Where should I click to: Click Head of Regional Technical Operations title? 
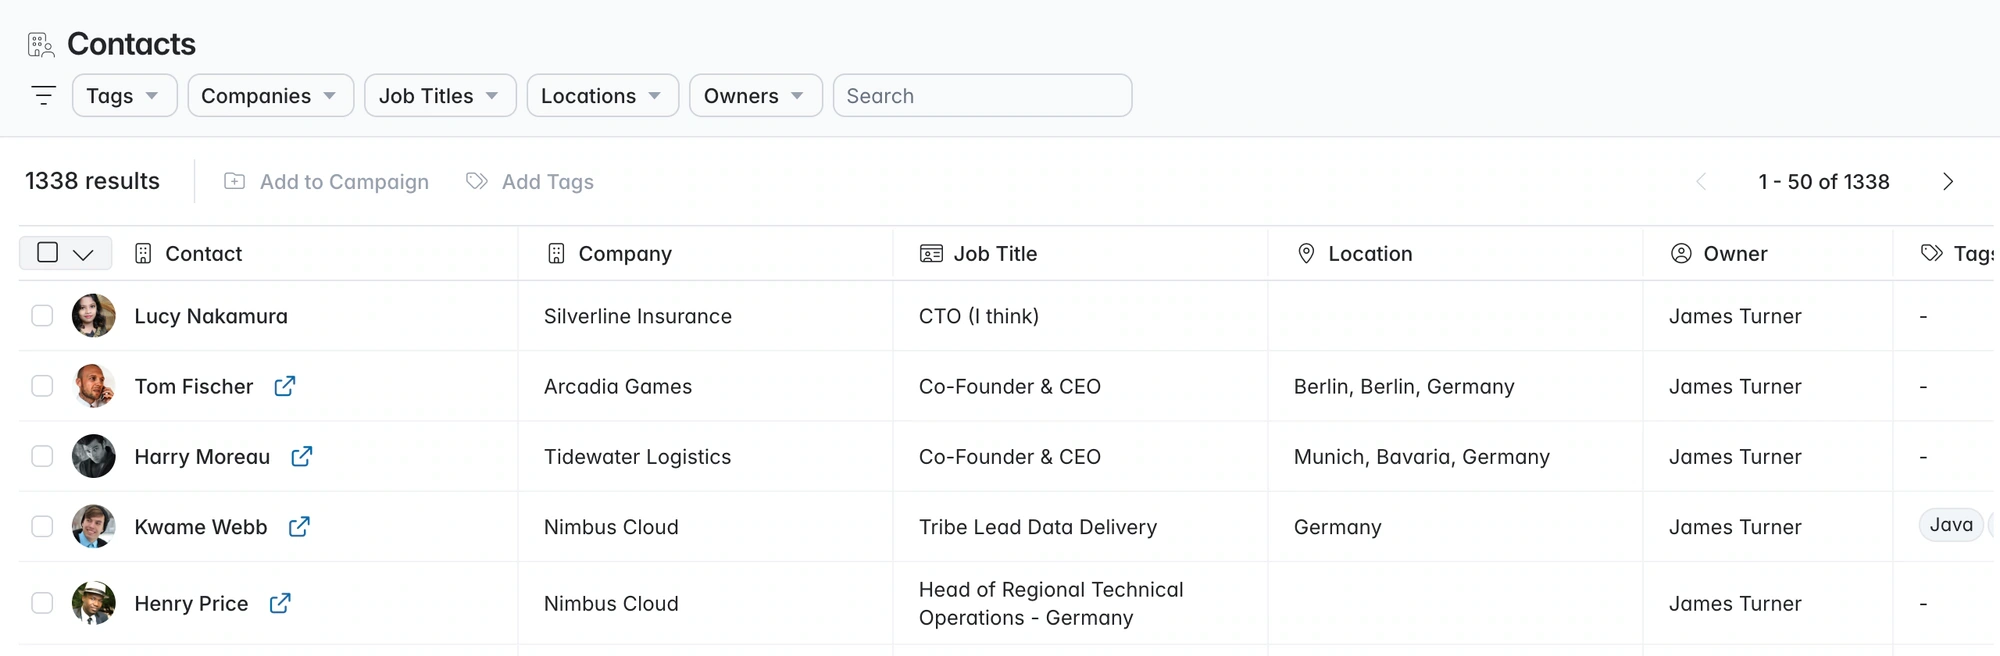click(x=1051, y=603)
